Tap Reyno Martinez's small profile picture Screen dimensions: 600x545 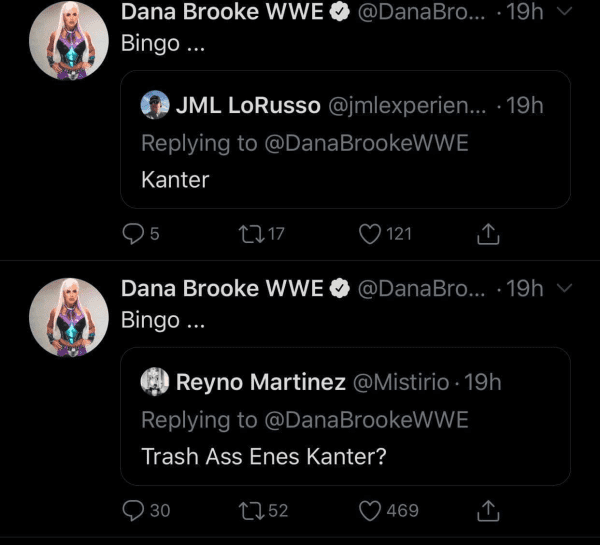pos(155,382)
